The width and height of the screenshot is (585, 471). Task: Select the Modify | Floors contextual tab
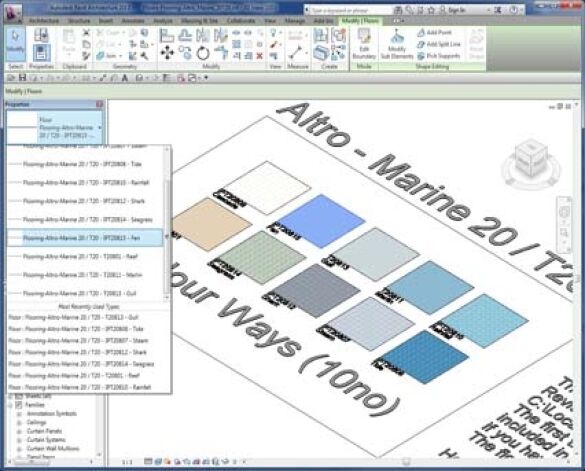click(360, 21)
